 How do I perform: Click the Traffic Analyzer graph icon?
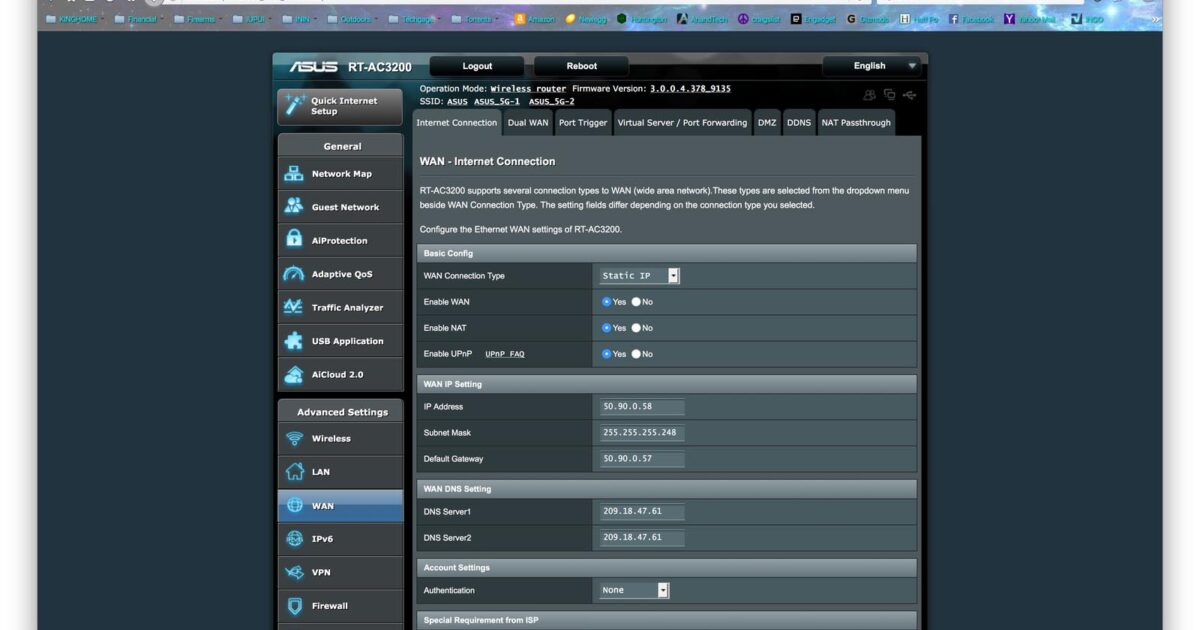[x=294, y=307]
